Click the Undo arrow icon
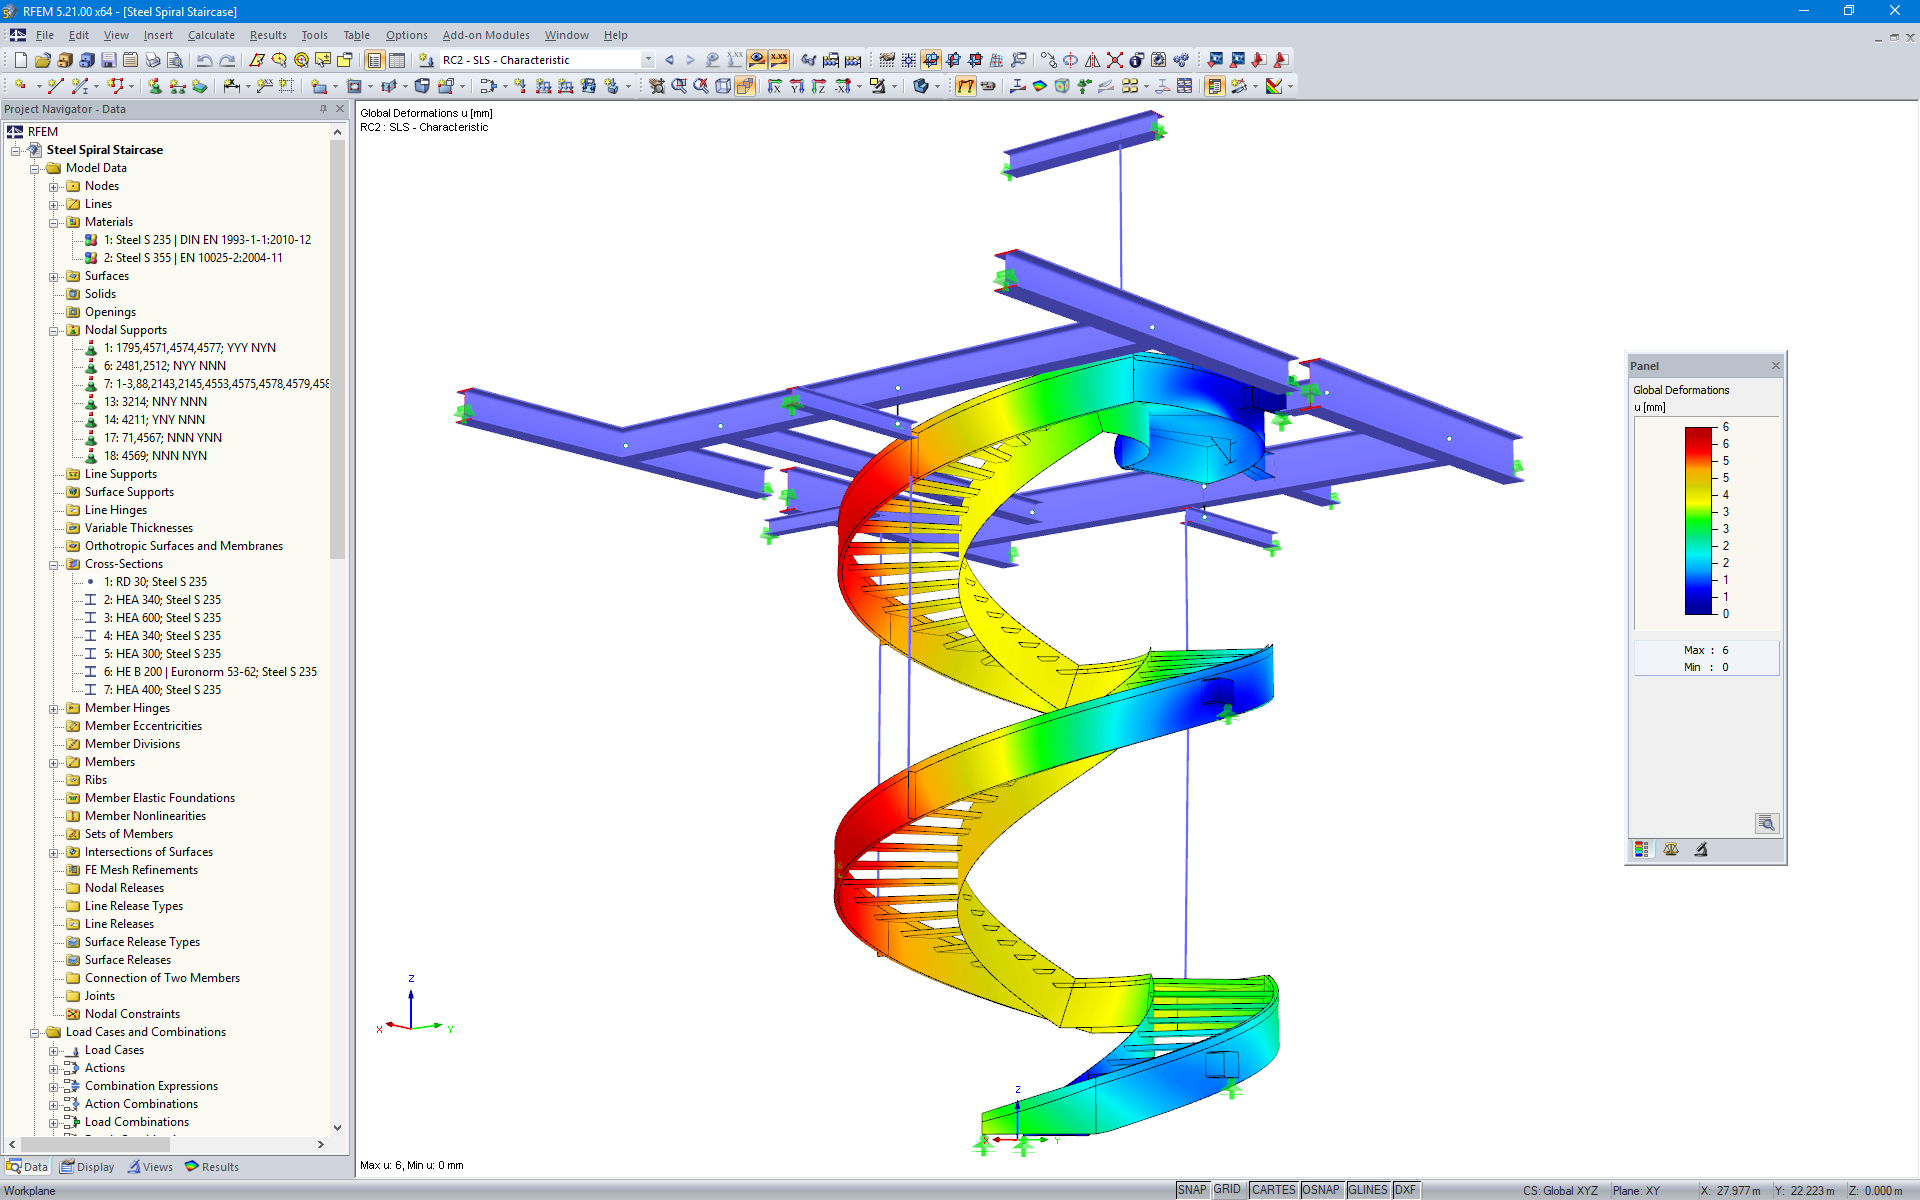The width and height of the screenshot is (1920, 1200). point(204,60)
